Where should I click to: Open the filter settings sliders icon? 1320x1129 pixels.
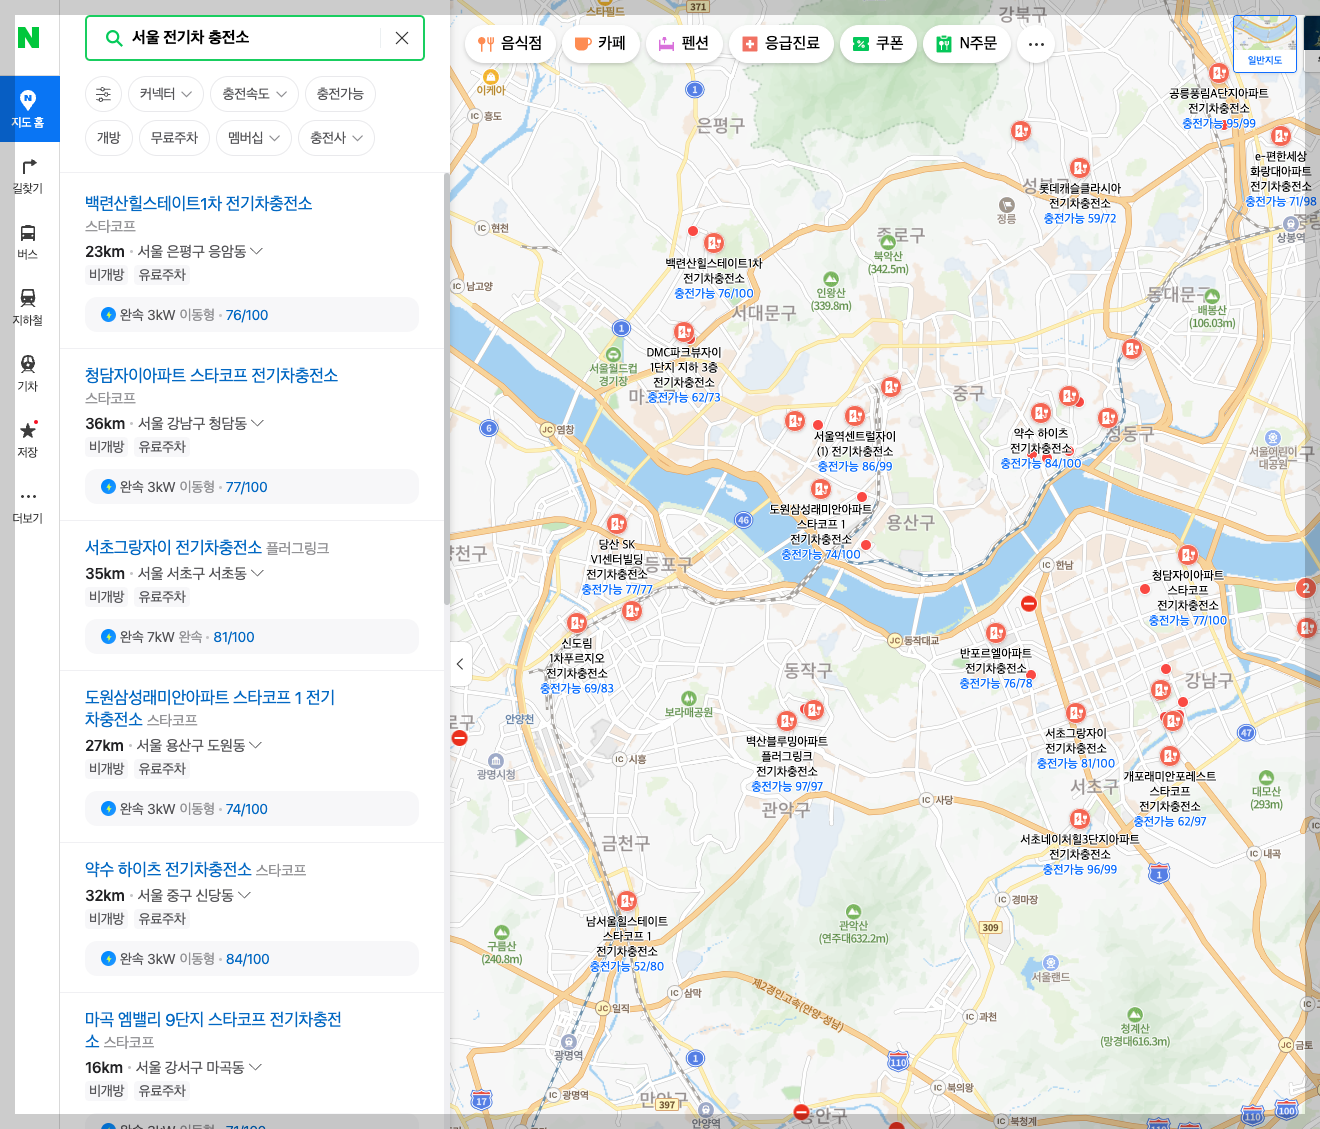click(x=104, y=94)
